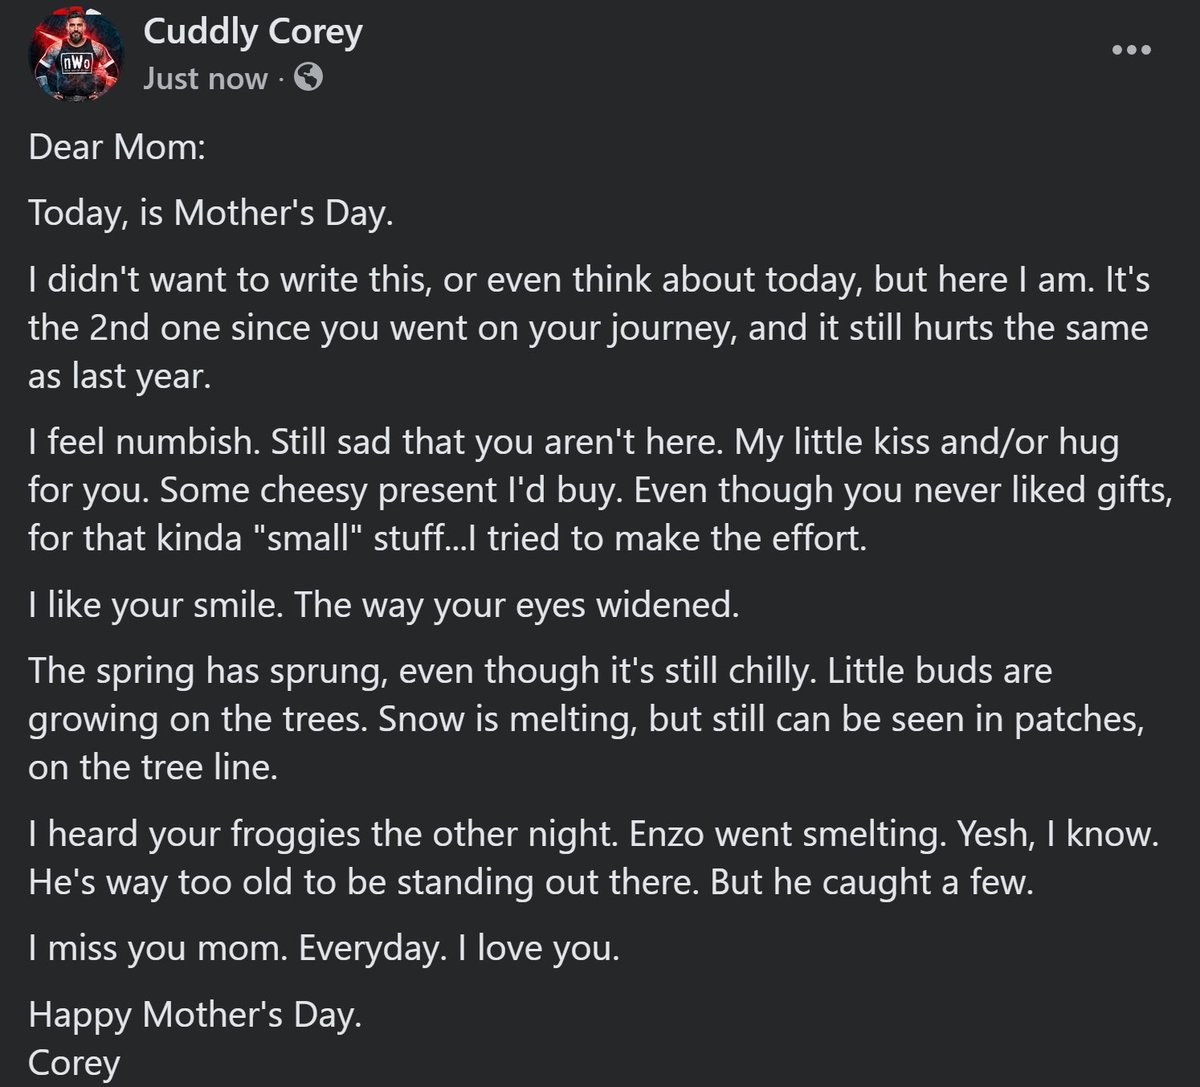The width and height of the screenshot is (1200, 1087).
Task: Click paragraph starting "The spring has sprung"
Action: pyautogui.click(x=586, y=718)
